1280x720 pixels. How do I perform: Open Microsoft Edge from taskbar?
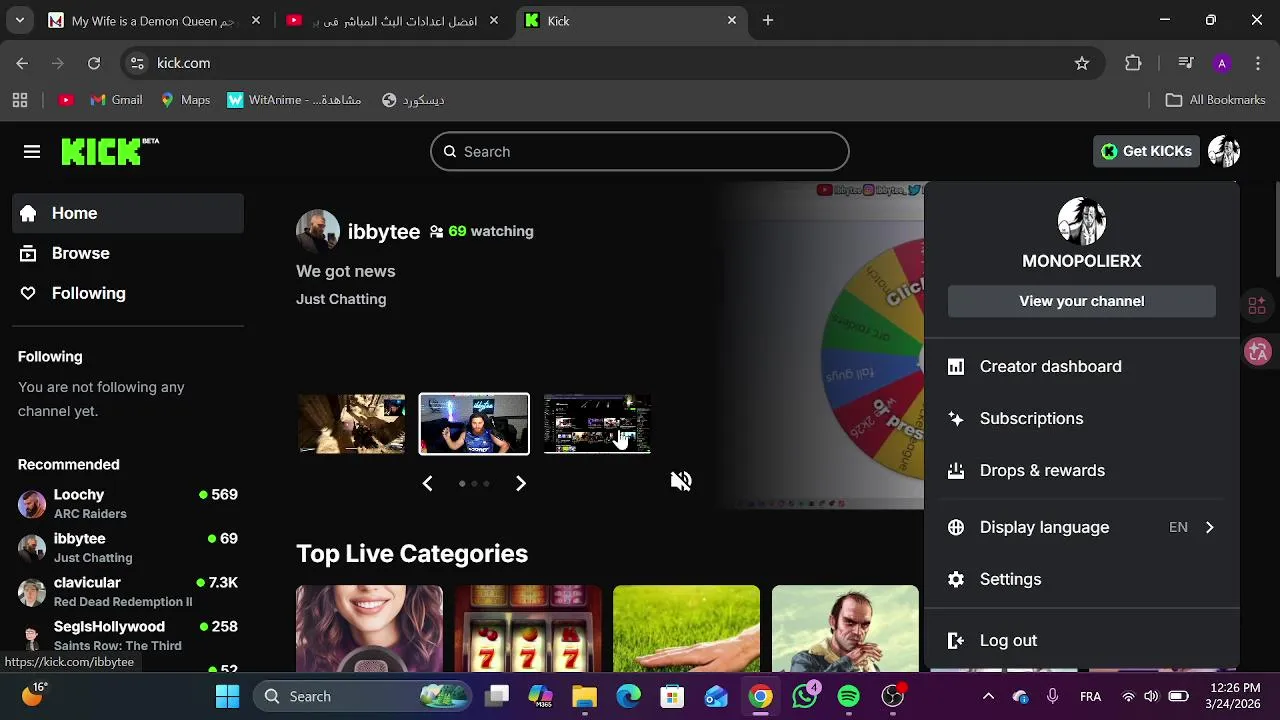tap(629, 696)
